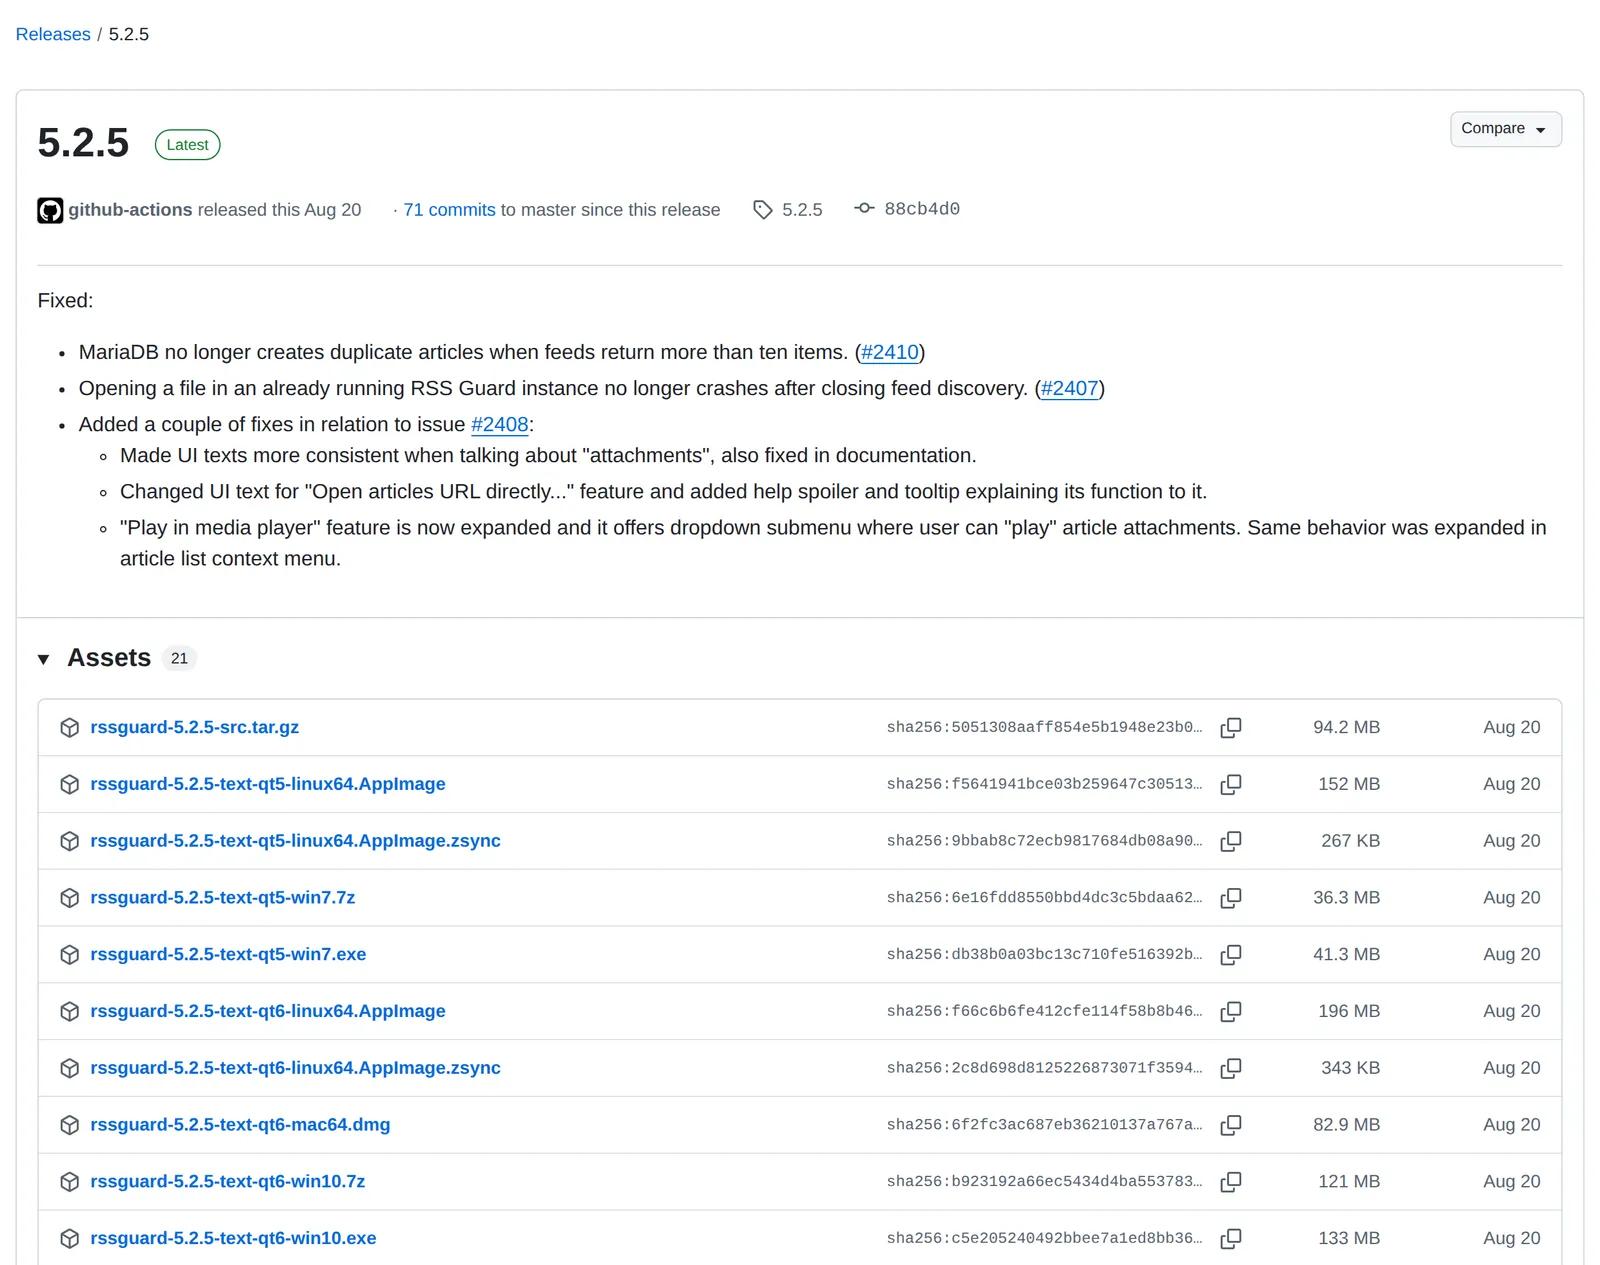
Task: Open the 5.2.5 tag link
Action: point(802,210)
